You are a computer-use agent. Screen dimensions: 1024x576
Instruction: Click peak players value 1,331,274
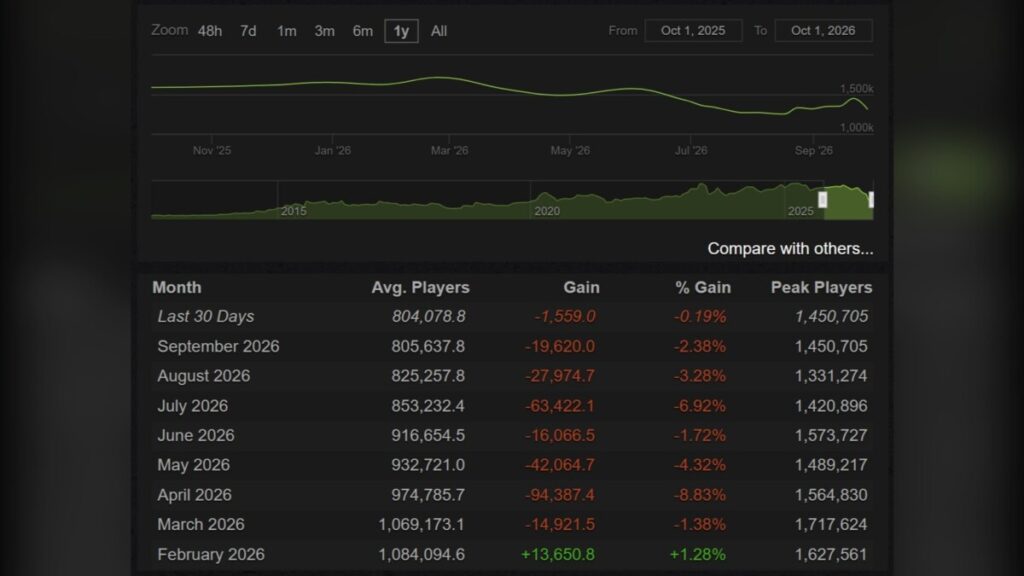point(831,376)
